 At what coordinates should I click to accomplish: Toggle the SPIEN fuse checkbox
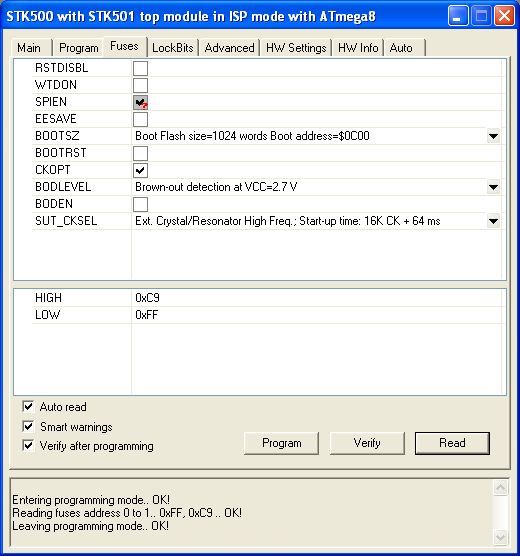pos(140,102)
